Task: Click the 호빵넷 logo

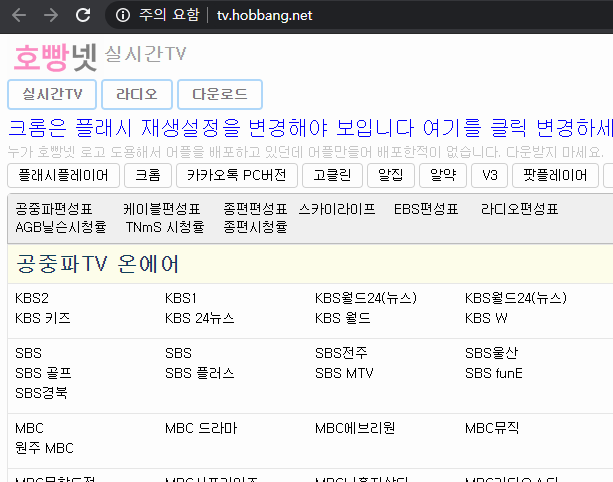Action: [x=55, y=57]
